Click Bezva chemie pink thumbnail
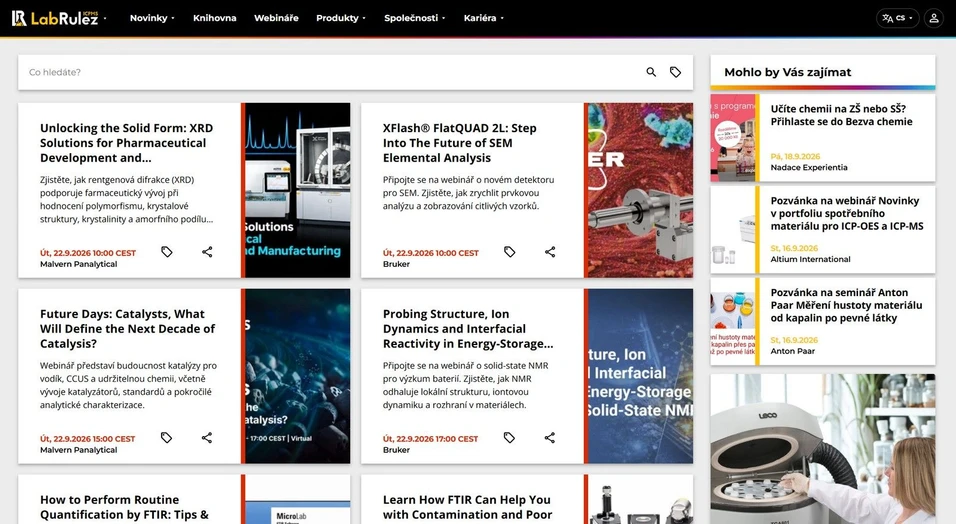Screen dimensions: 956x524 (x=733, y=138)
